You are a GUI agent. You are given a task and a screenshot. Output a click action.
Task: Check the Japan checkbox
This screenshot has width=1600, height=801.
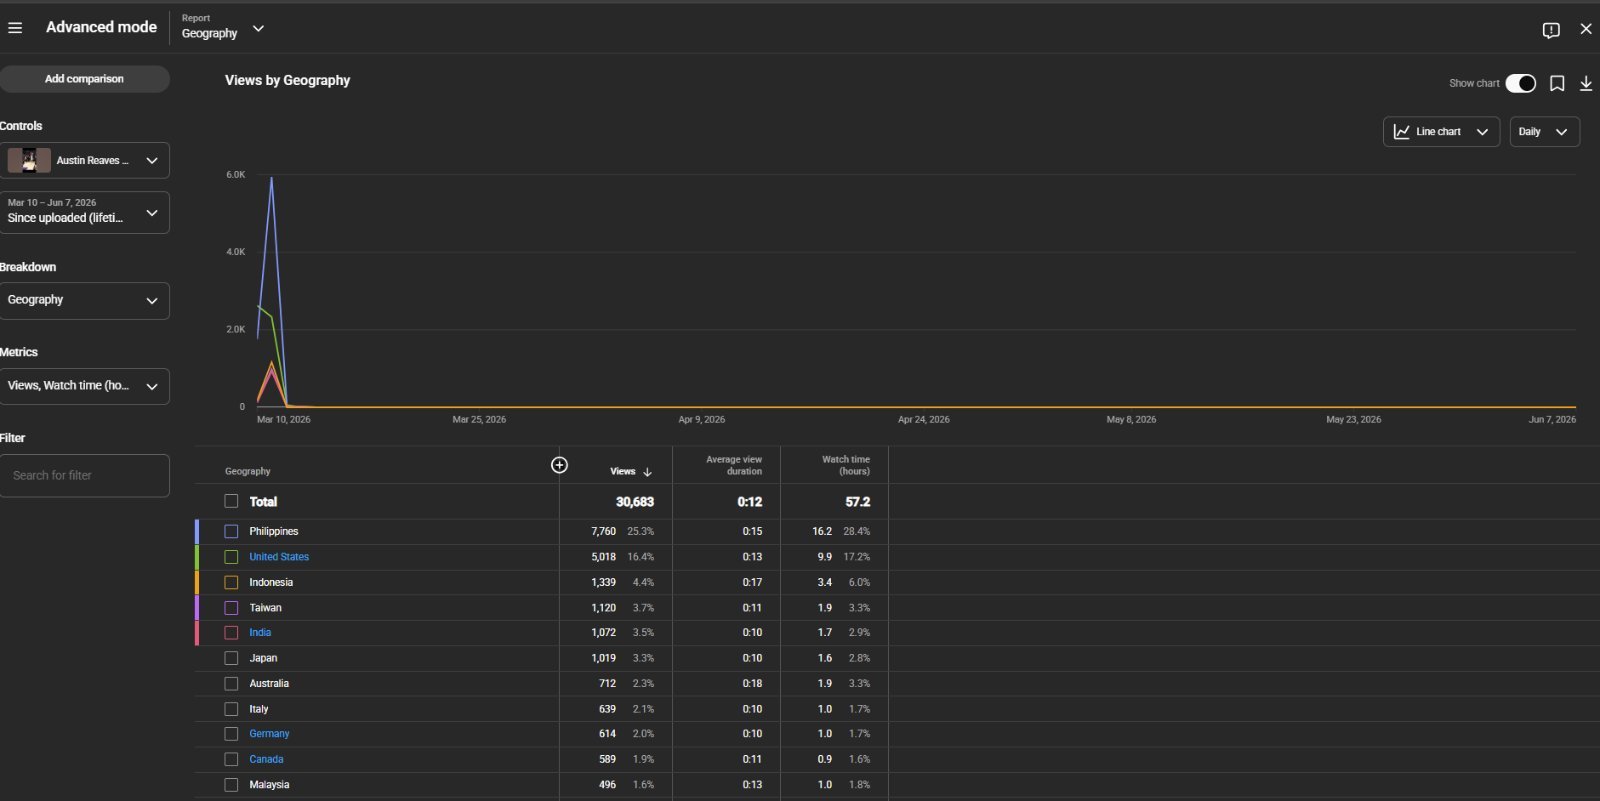(x=231, y=658)
